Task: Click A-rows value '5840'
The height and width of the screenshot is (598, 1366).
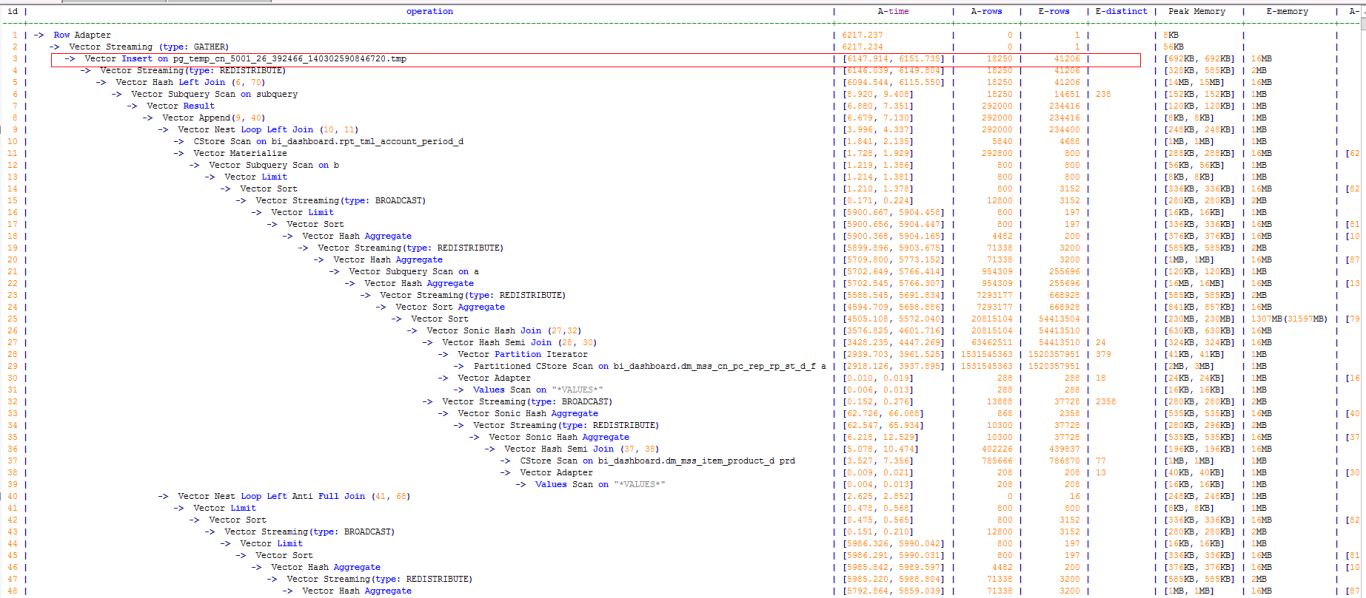Action: point(1002,142)
